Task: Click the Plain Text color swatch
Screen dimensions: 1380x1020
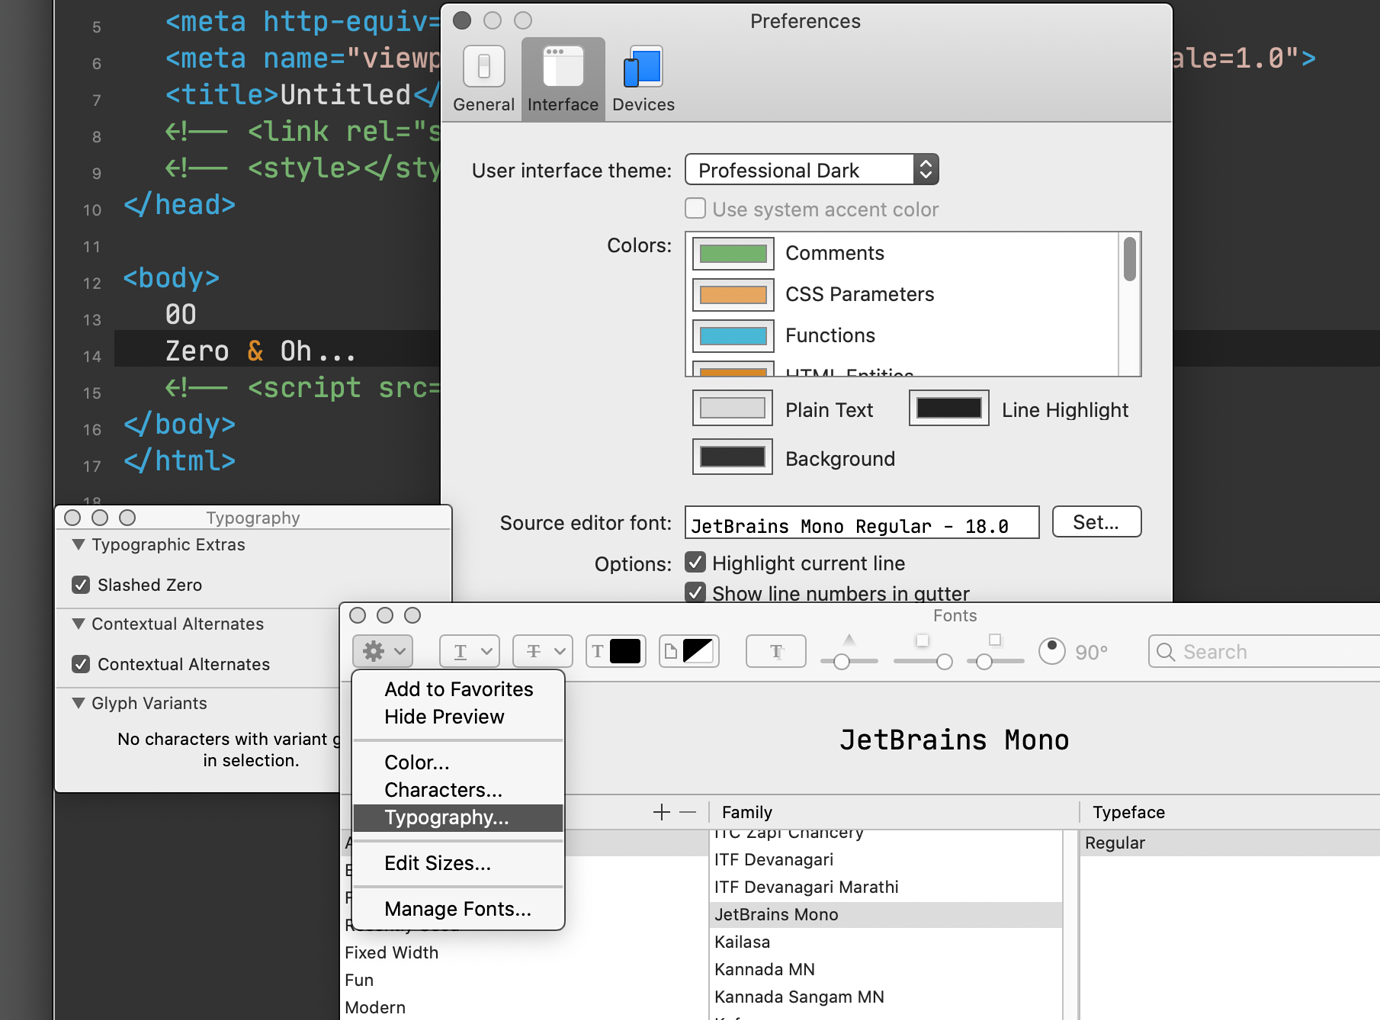Action: pyautogui.click(x=733, y=408)
